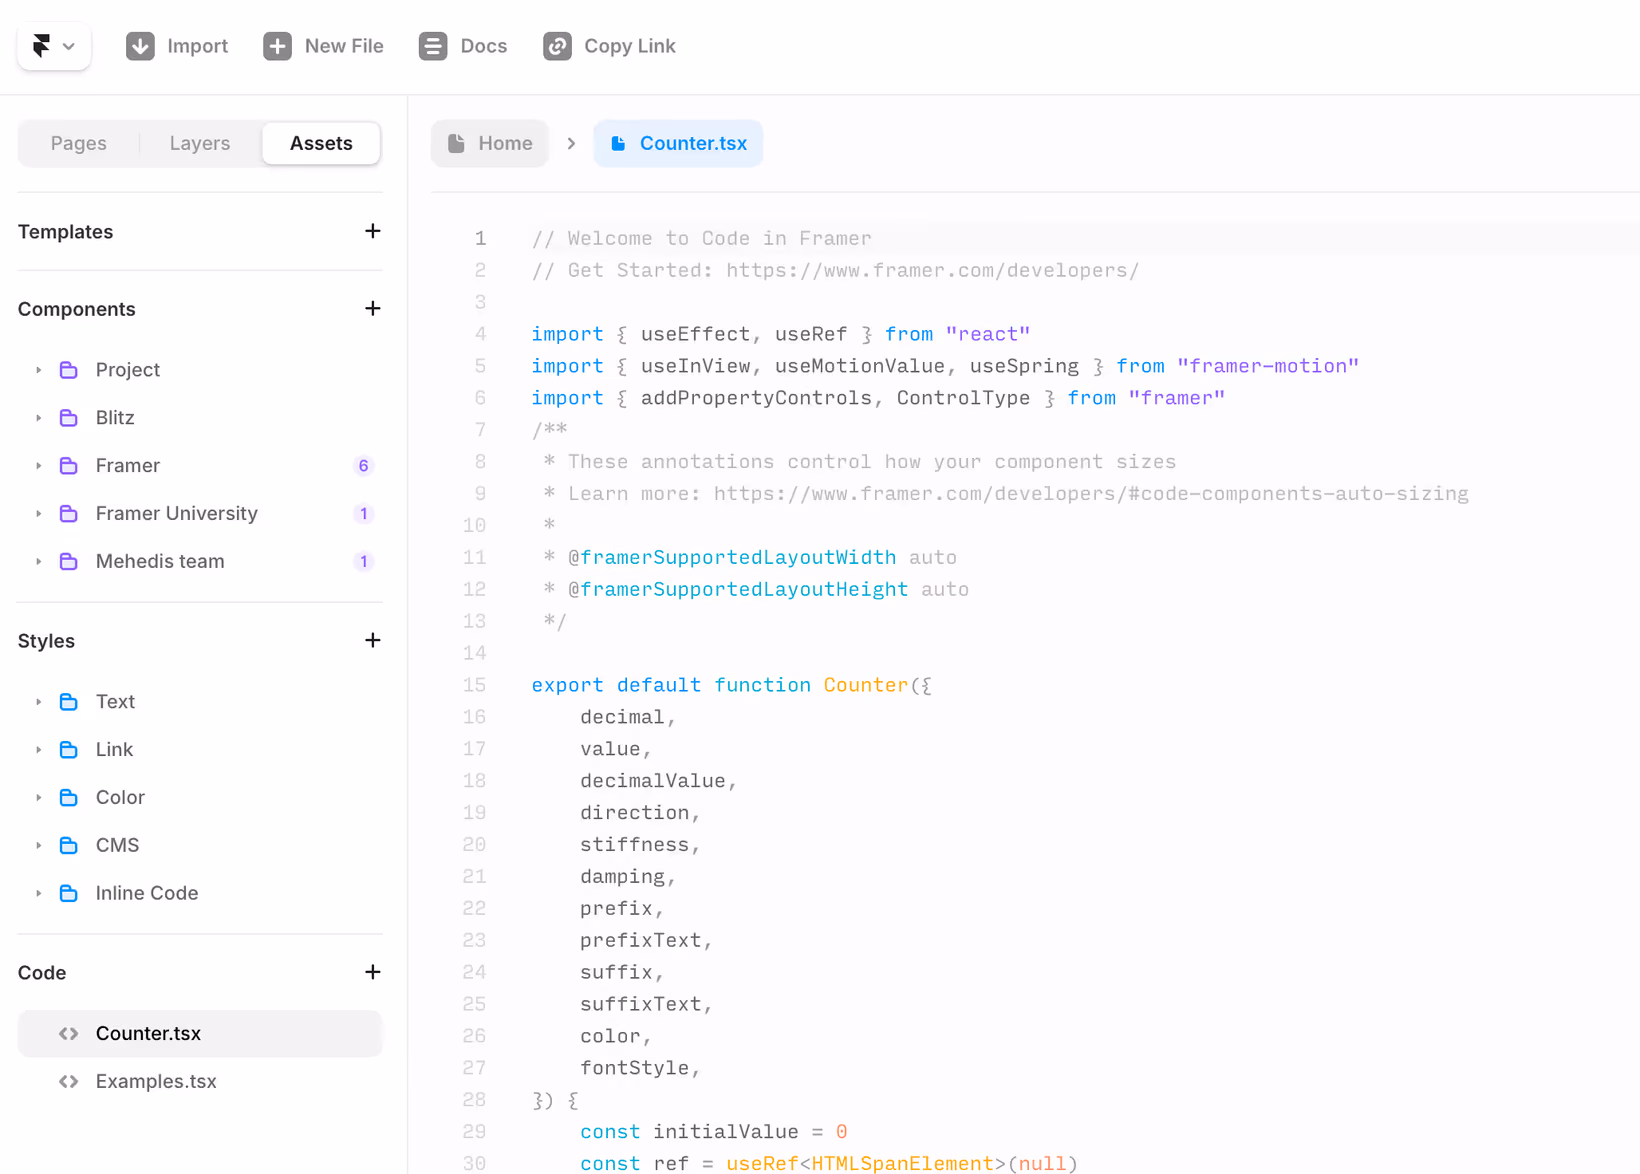Screen dimensions: 1640x1174
Task: Expand the Blitz folder arrow
Action: coord(39,418)
